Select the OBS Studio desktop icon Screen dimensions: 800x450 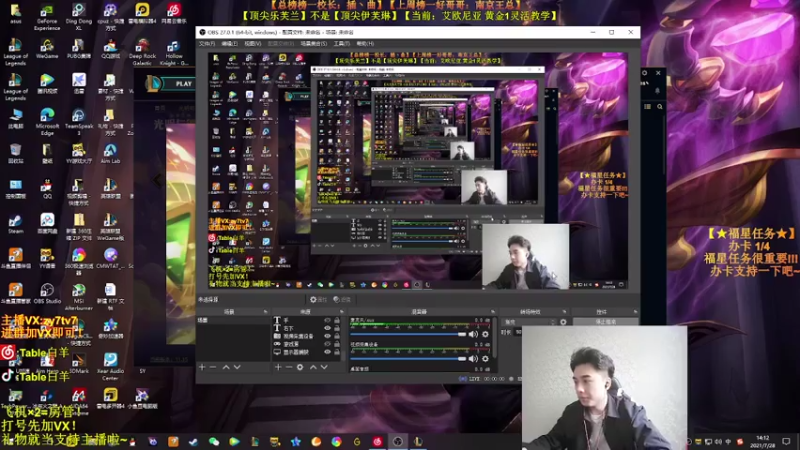(x=47, y=294)
